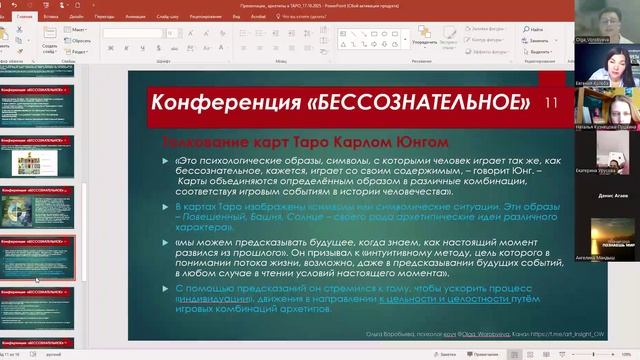Reset slide layout with Сбросить

tap(77, 41)
